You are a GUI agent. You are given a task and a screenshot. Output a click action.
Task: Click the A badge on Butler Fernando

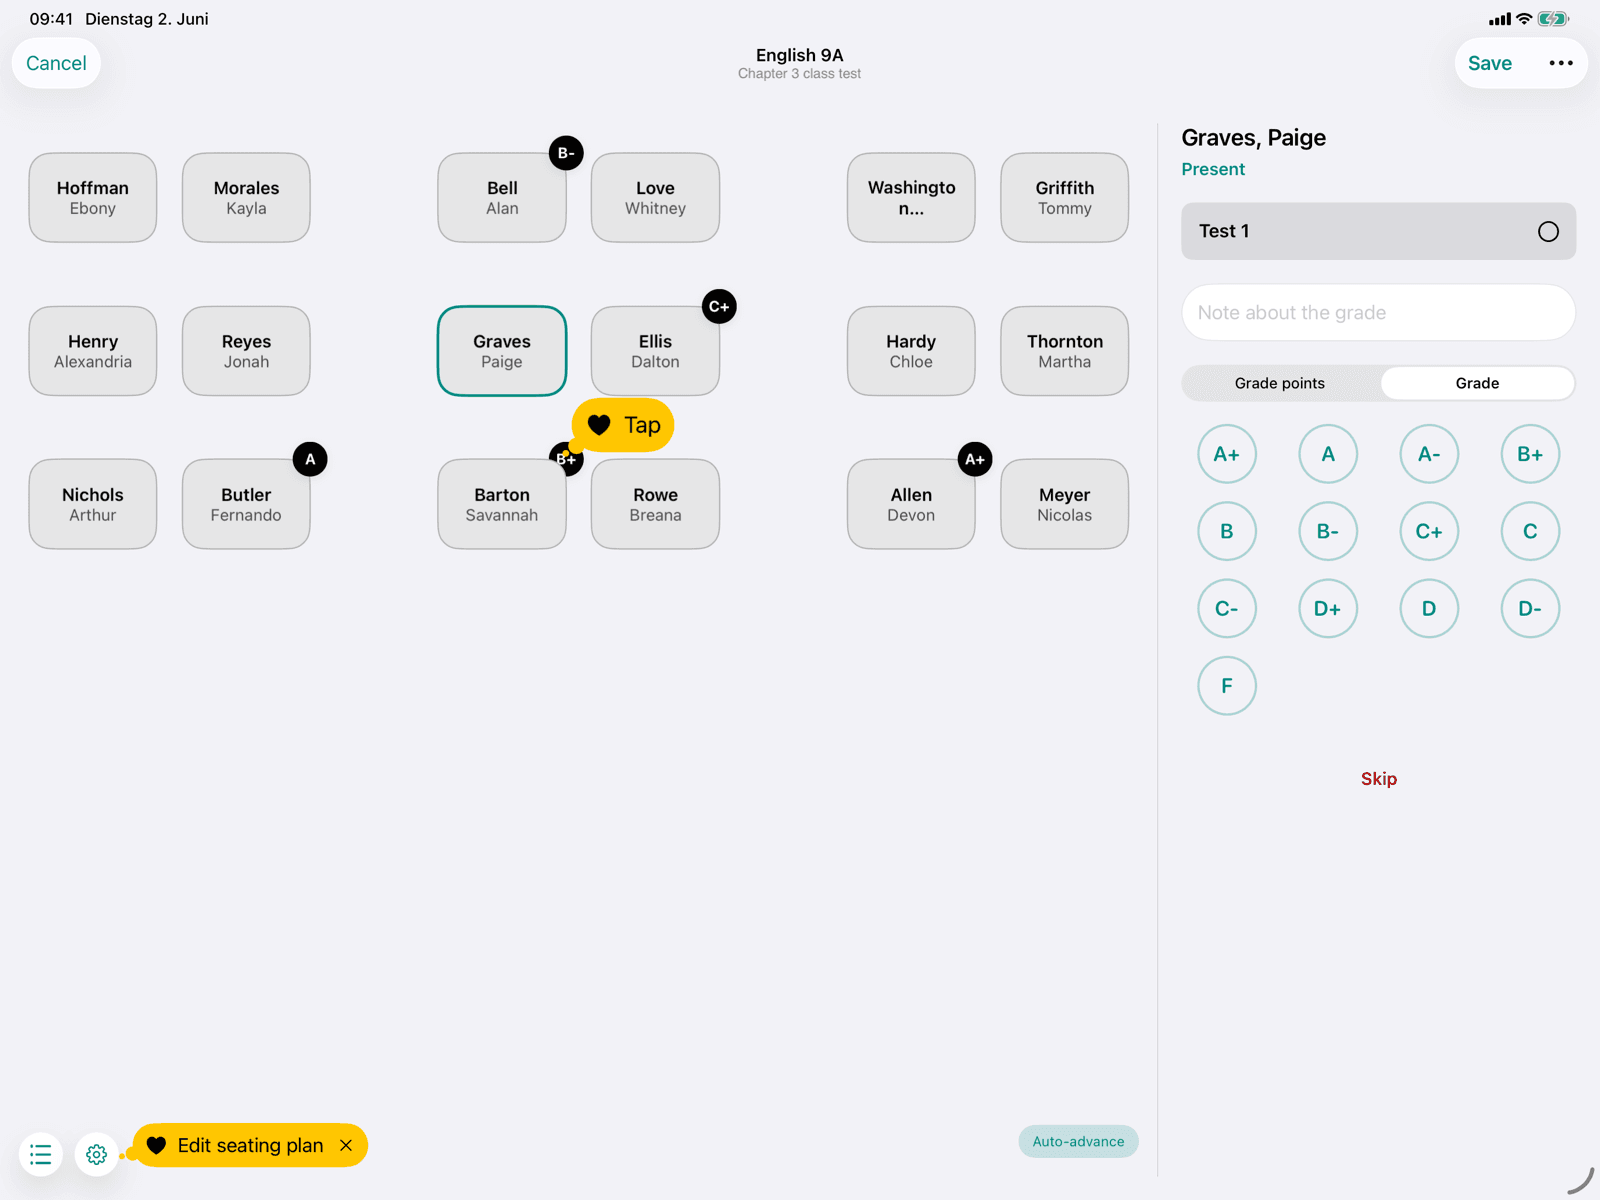310,459
